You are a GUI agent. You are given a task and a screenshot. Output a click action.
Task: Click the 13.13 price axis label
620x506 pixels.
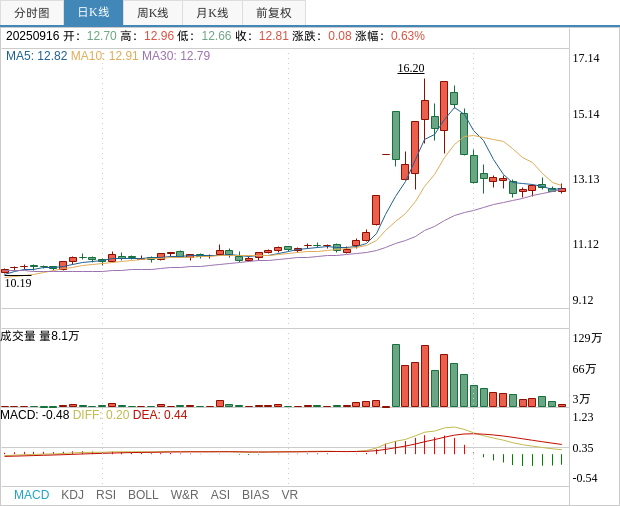pos(586,179)
